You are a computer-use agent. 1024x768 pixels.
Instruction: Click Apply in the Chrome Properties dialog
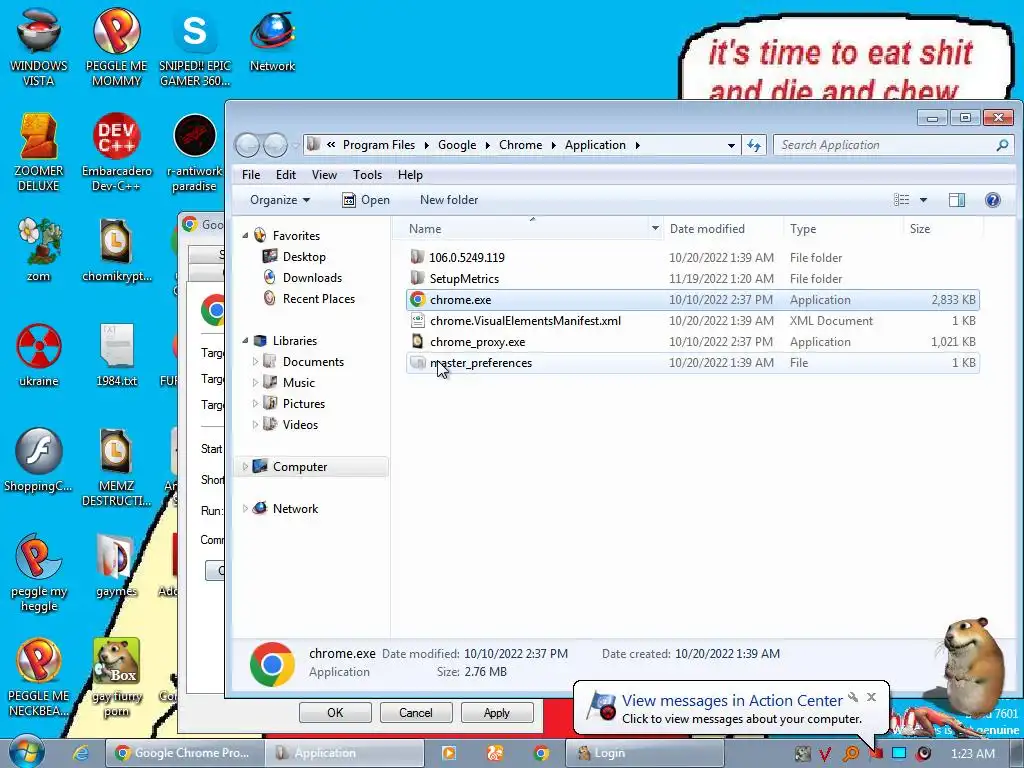496,712
